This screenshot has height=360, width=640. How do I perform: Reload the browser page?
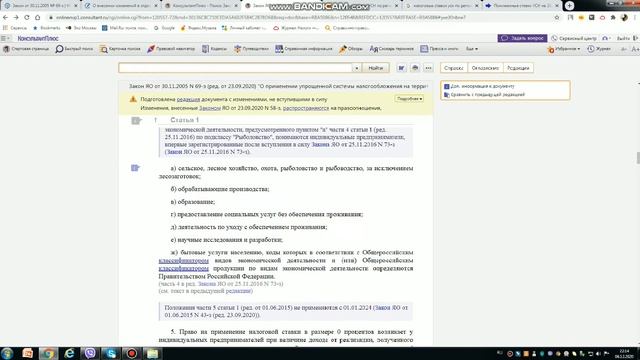[27, 18]
